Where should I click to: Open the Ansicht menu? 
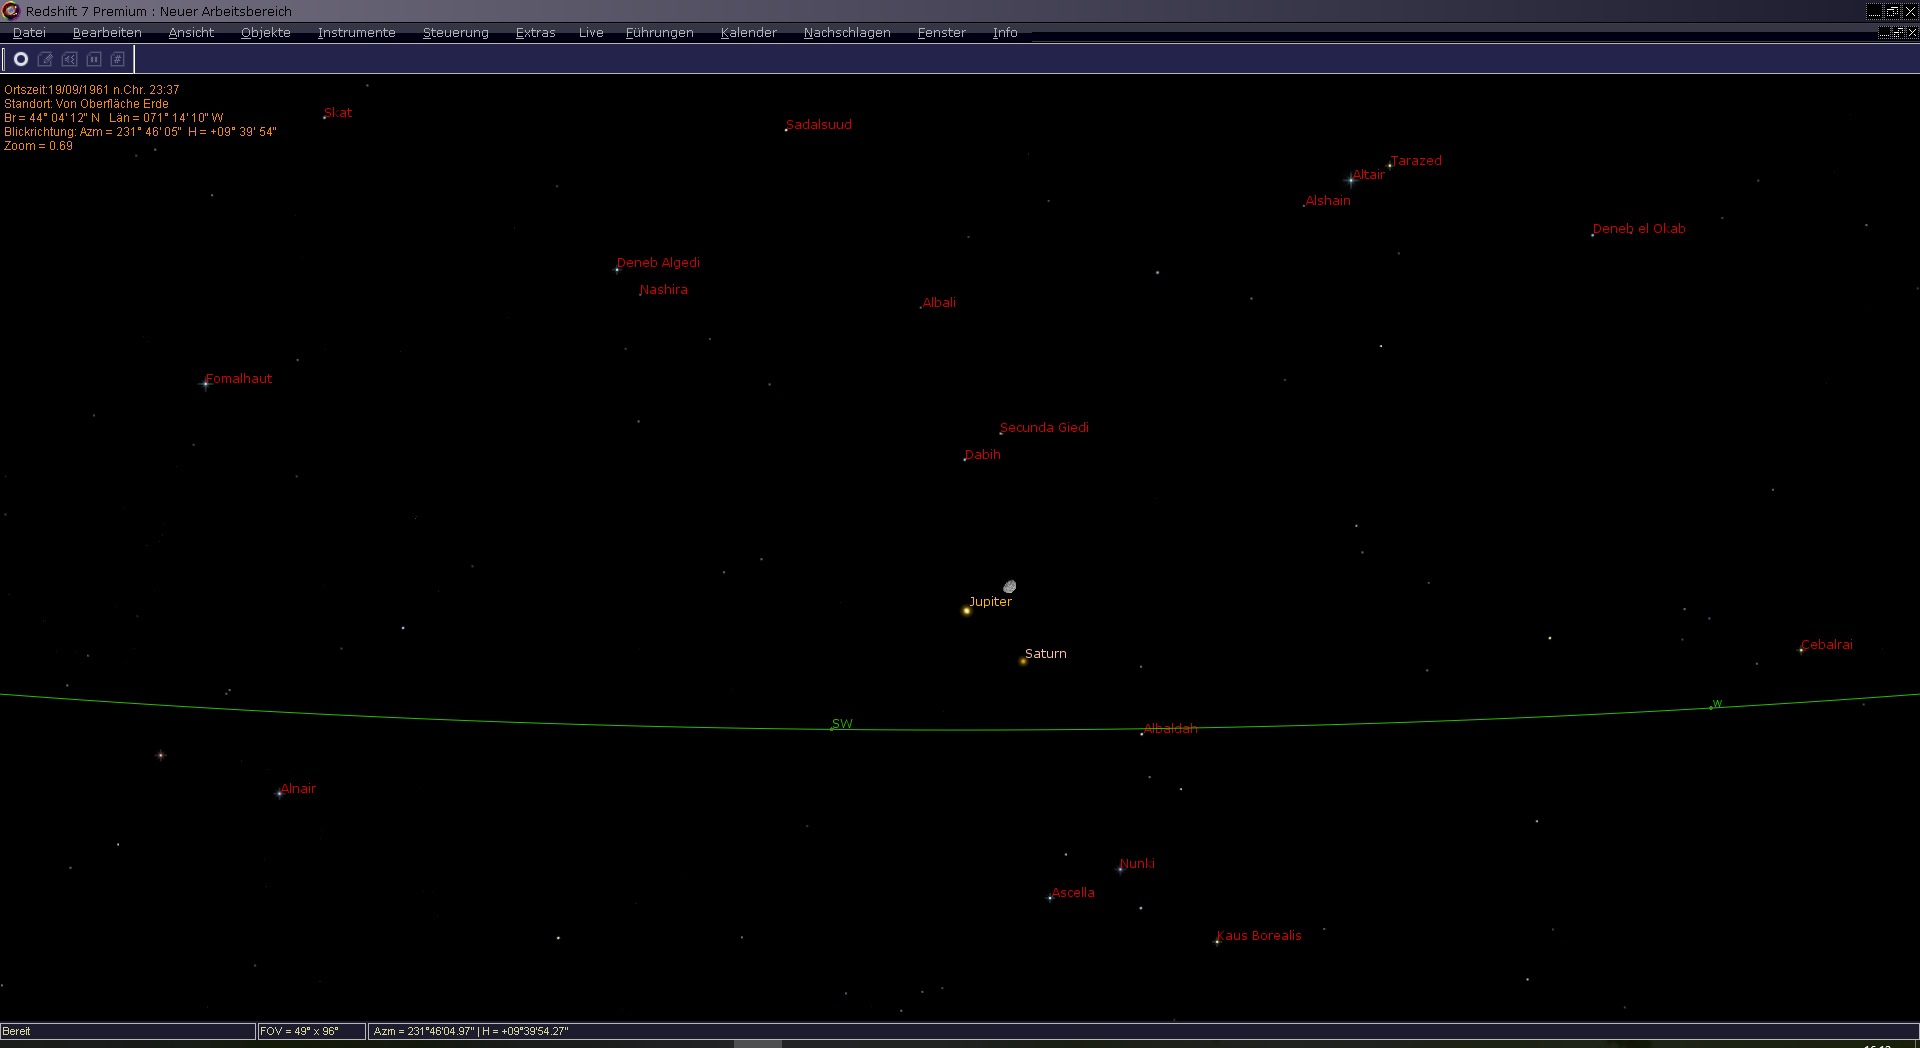coord(191,33)
